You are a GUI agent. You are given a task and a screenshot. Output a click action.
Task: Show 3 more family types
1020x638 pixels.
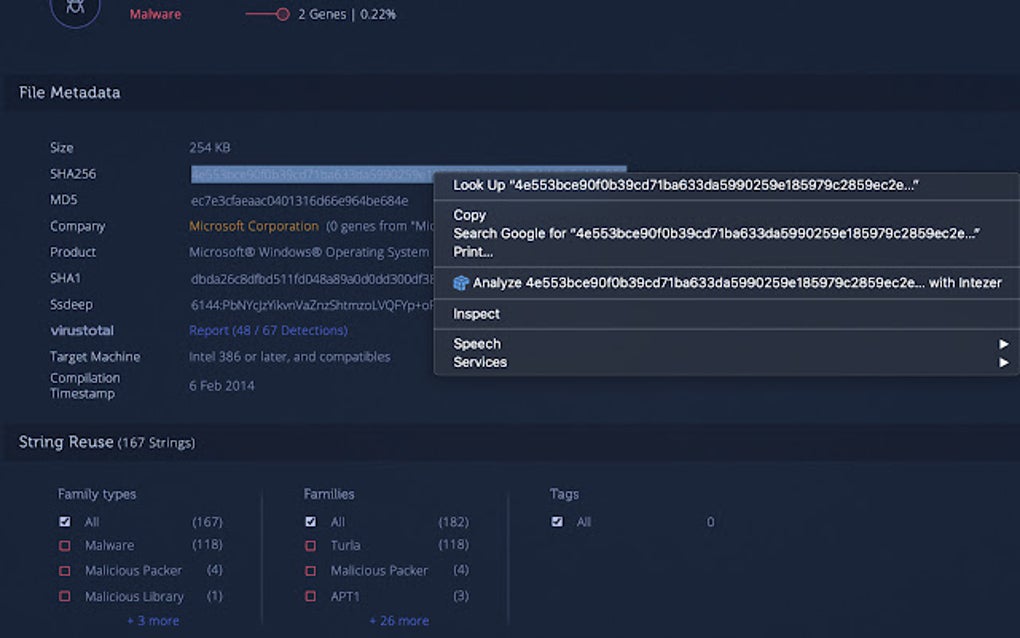coord(152,621)
